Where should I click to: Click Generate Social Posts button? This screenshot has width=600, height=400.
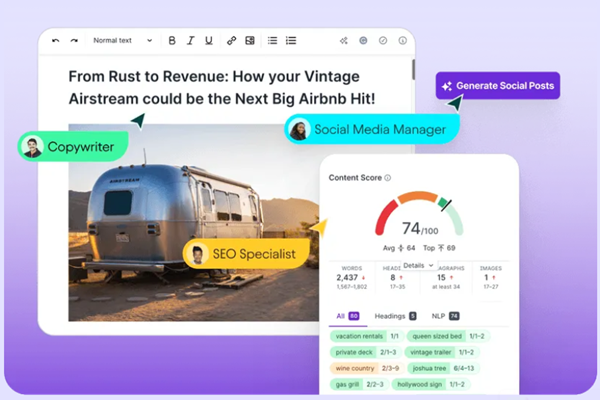(497, 86)
